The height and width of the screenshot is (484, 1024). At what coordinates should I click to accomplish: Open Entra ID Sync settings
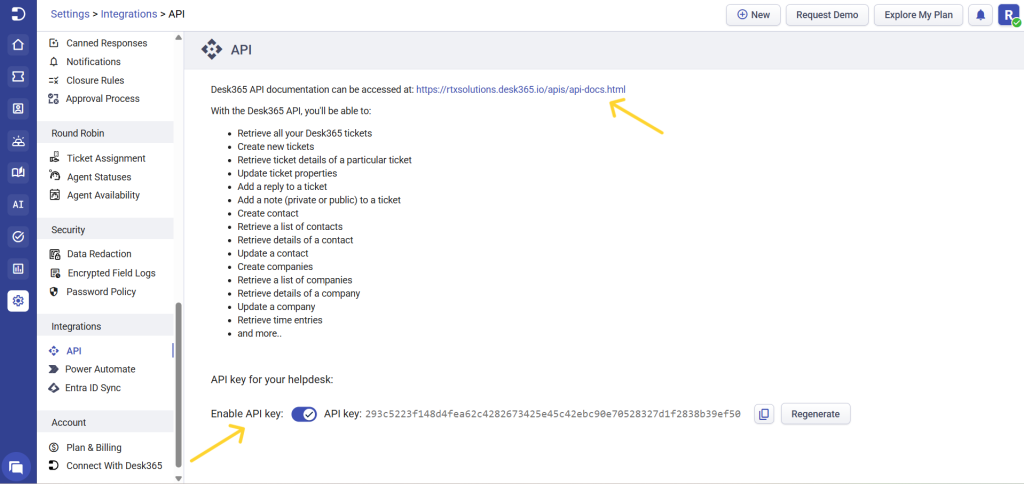(x=93, y=387)
